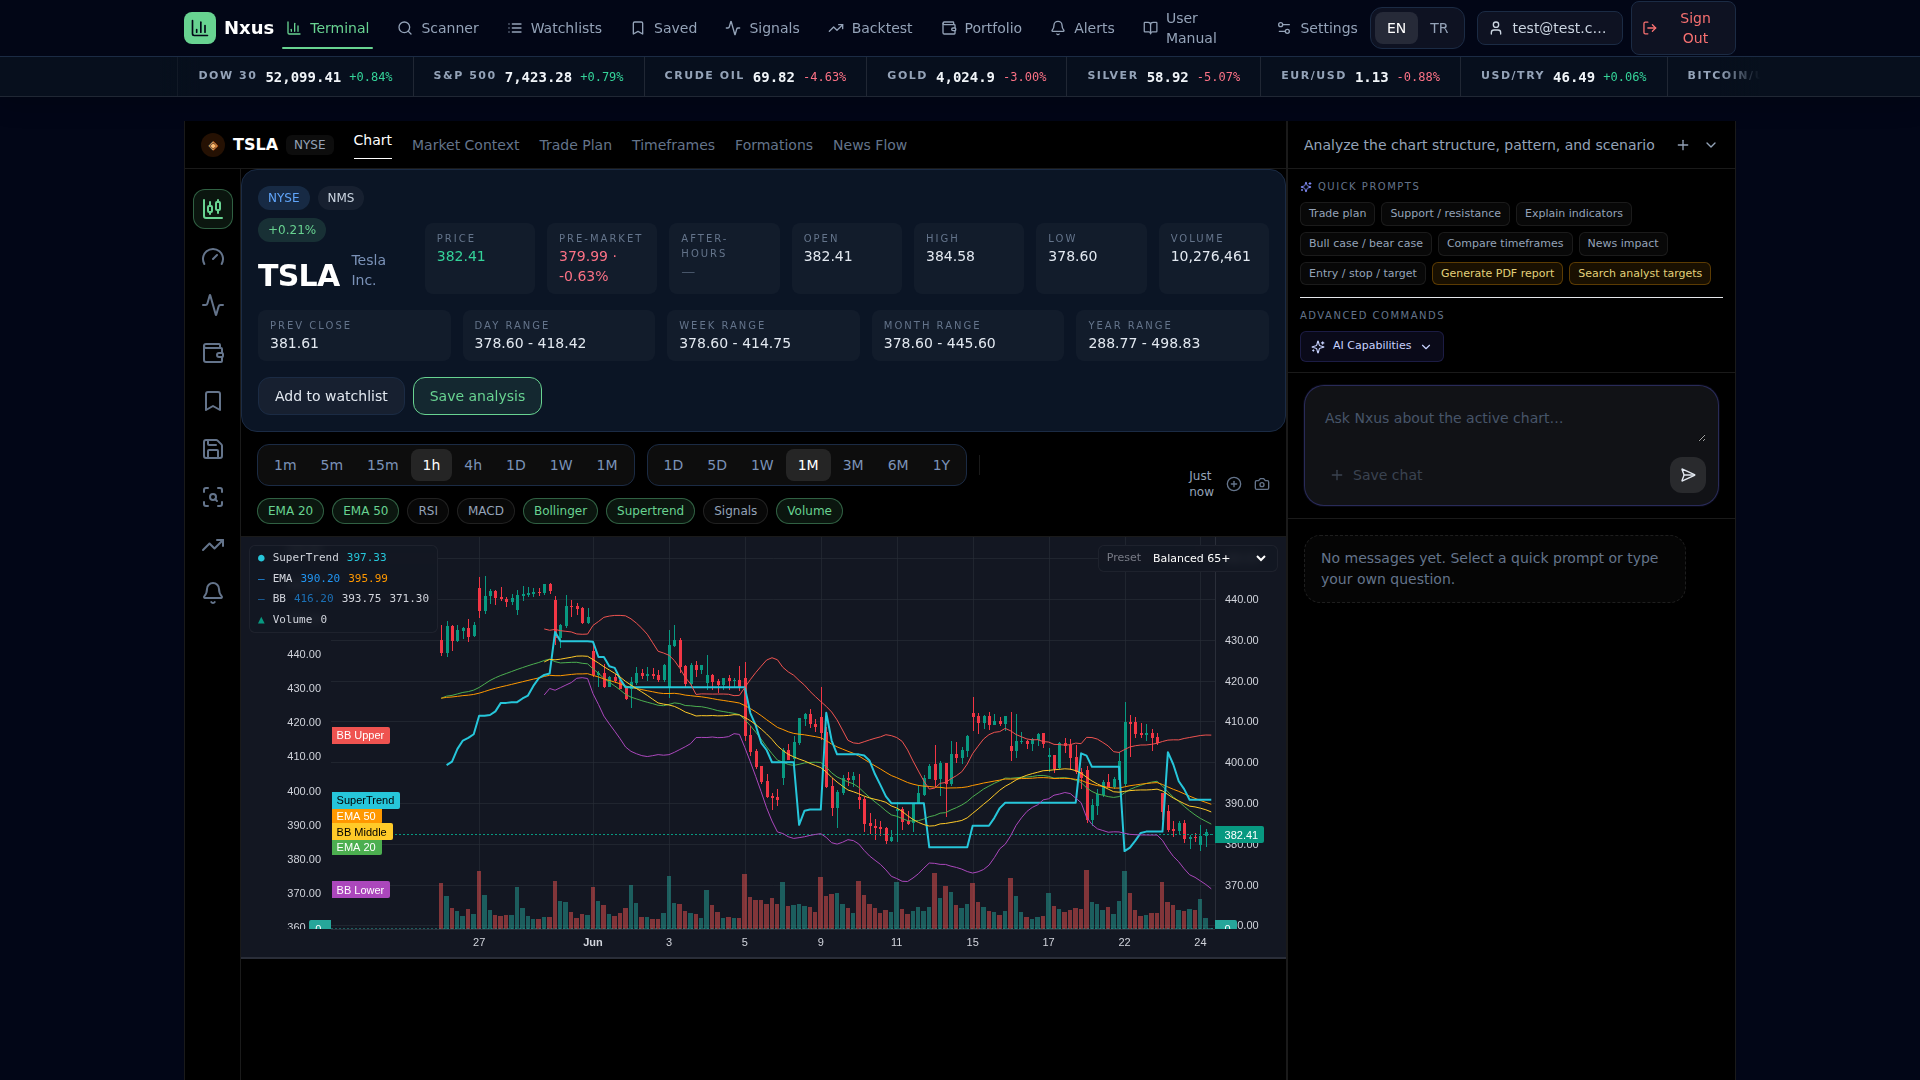Toggle RSI indicator
1920x1080 pixels.
(x=428, y=511)
